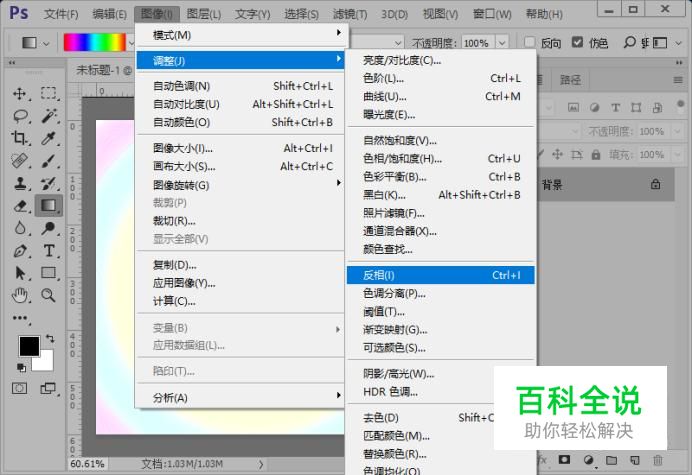Expand the gradient picker arrow
Viewport: 692px width, 475px height.
click(x=132, y=43)
